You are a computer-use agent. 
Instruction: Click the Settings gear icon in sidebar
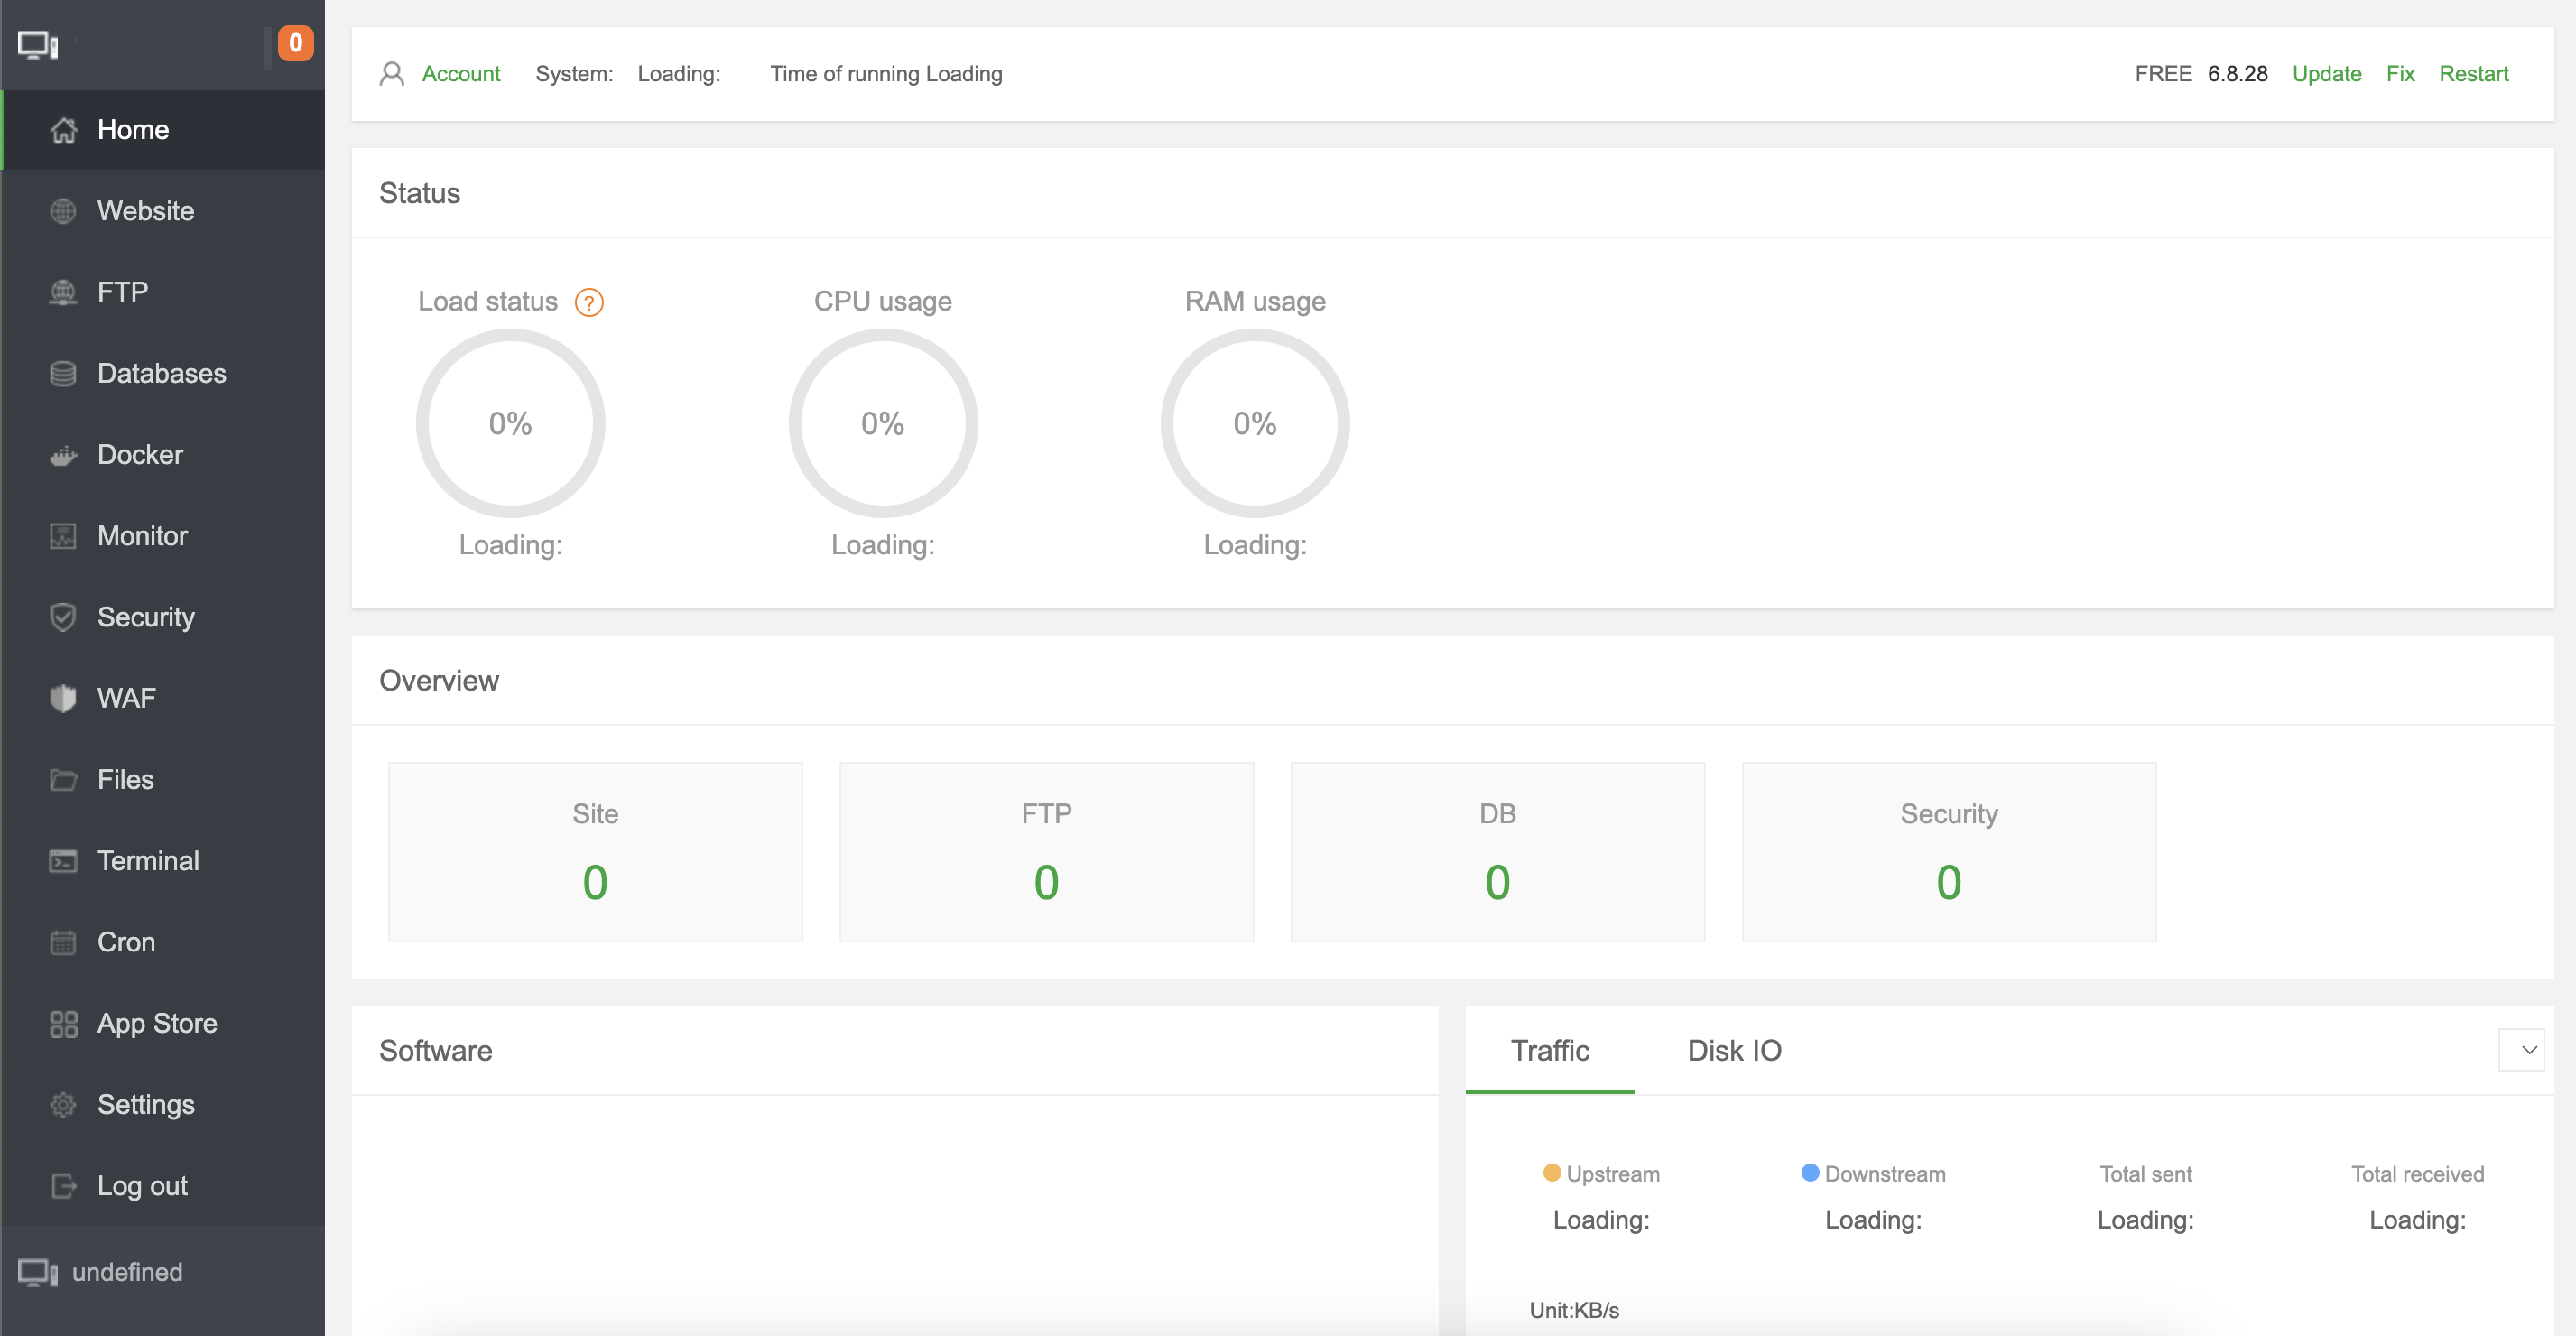pyautogui.click(x=63, y=1104)
